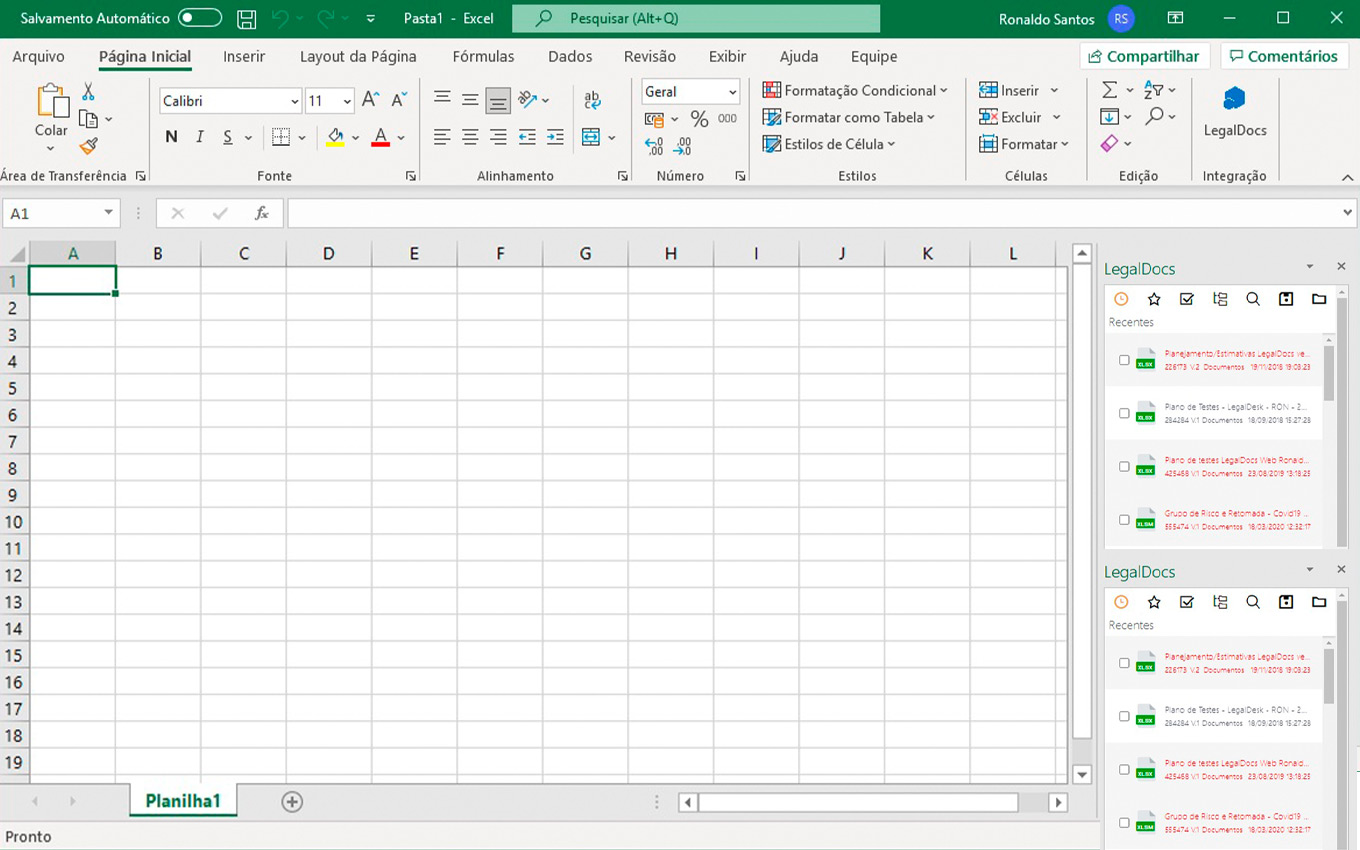Toggle bold formatting with the N icon
The image size is (1360, 850).
(x=171, y=137)
